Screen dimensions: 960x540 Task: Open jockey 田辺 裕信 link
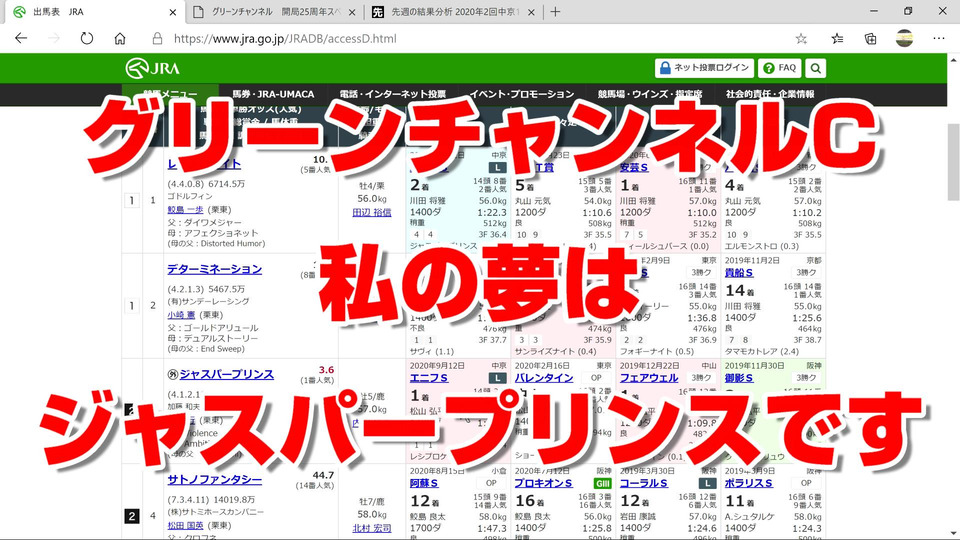372,212
